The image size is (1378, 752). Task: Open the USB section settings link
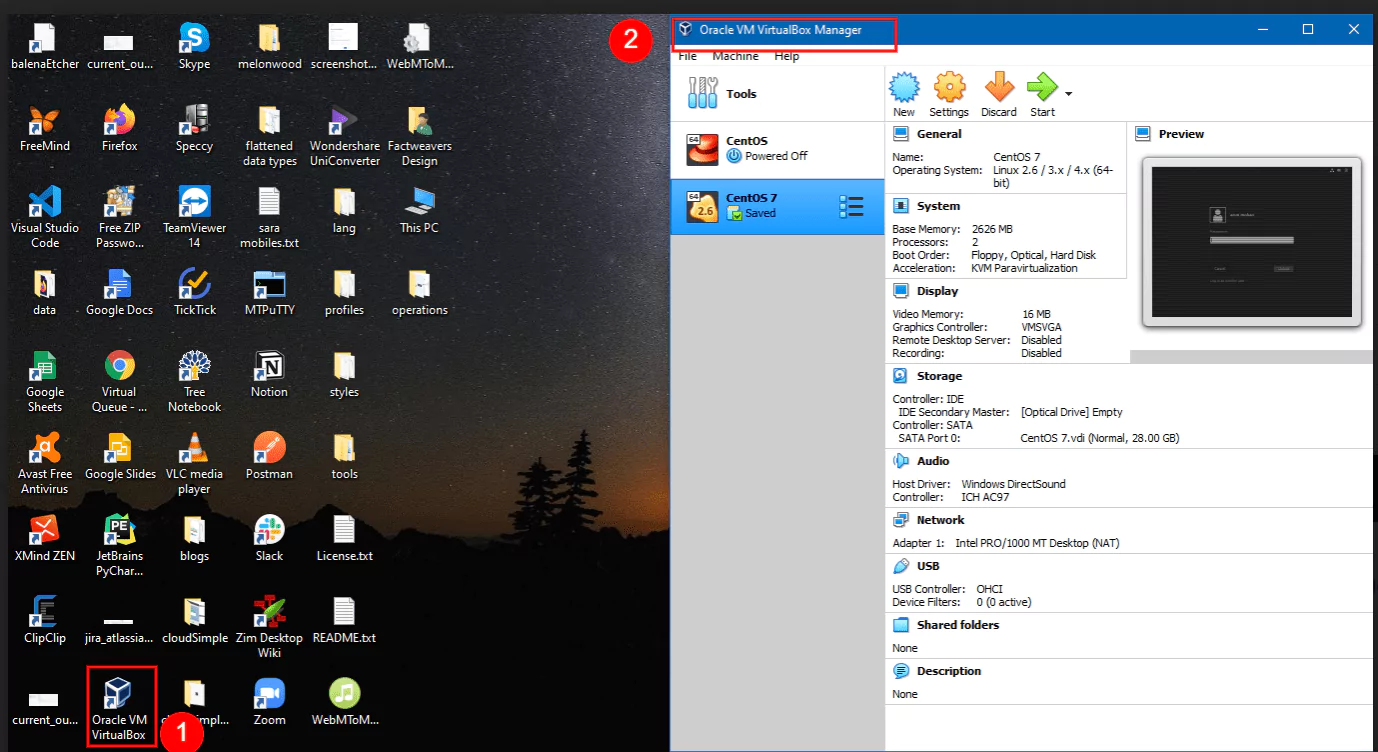(x=928, y=566)
